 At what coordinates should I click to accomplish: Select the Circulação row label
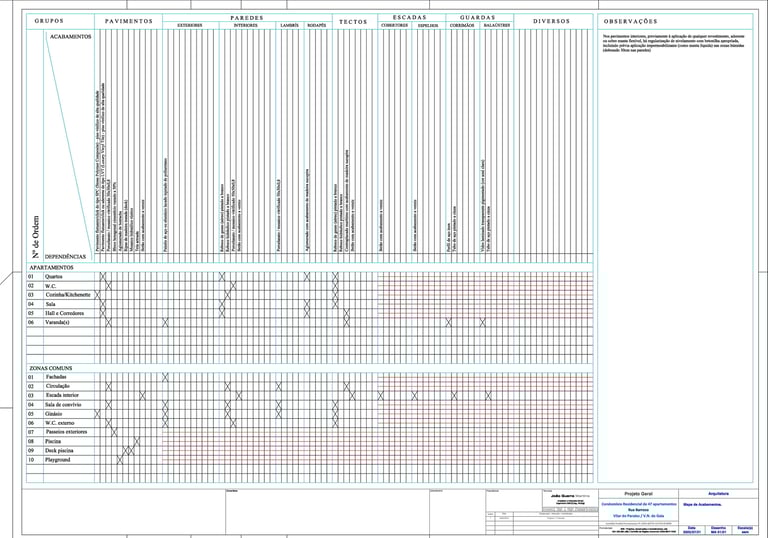click(x=57, y=386)
